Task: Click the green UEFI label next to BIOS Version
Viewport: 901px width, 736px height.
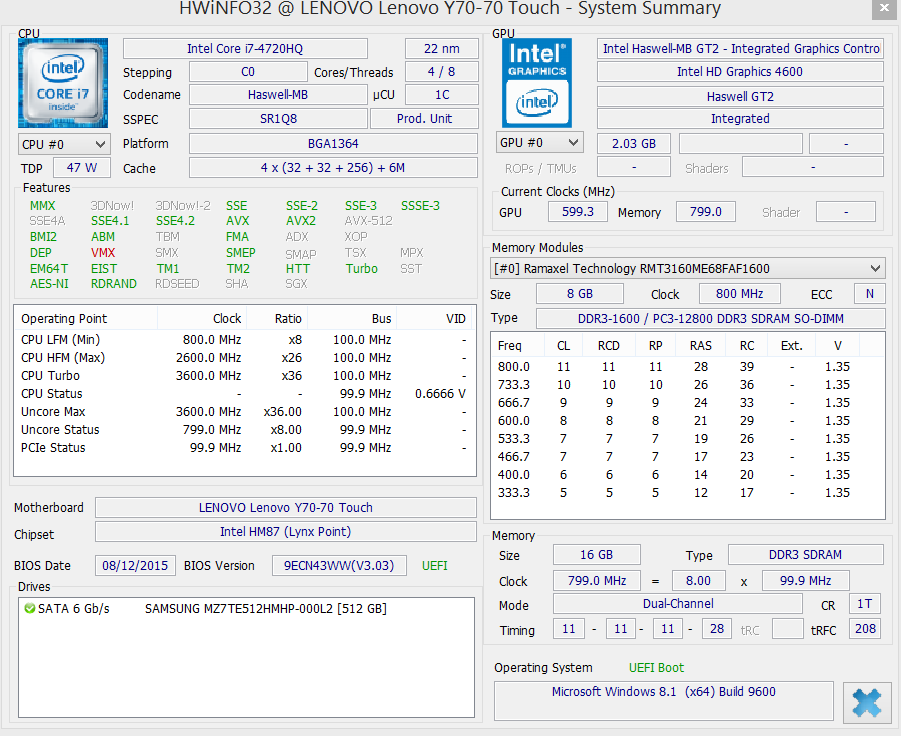Action: pyautogui.click(x=434, y=566)
